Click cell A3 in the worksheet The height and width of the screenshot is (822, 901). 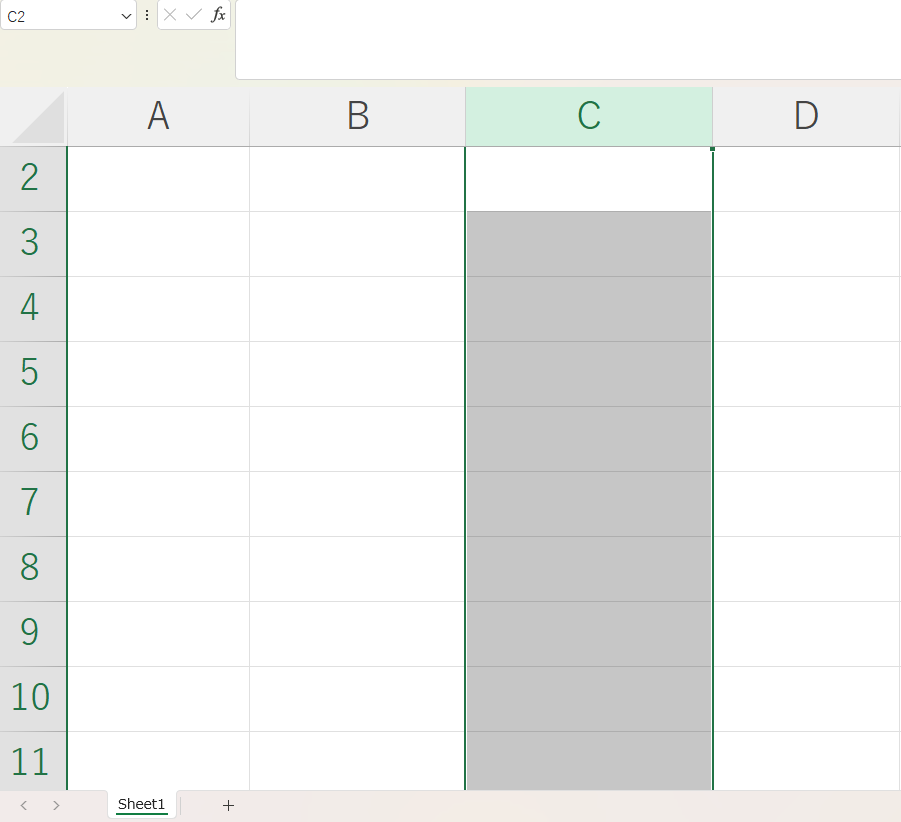point(159,244)
